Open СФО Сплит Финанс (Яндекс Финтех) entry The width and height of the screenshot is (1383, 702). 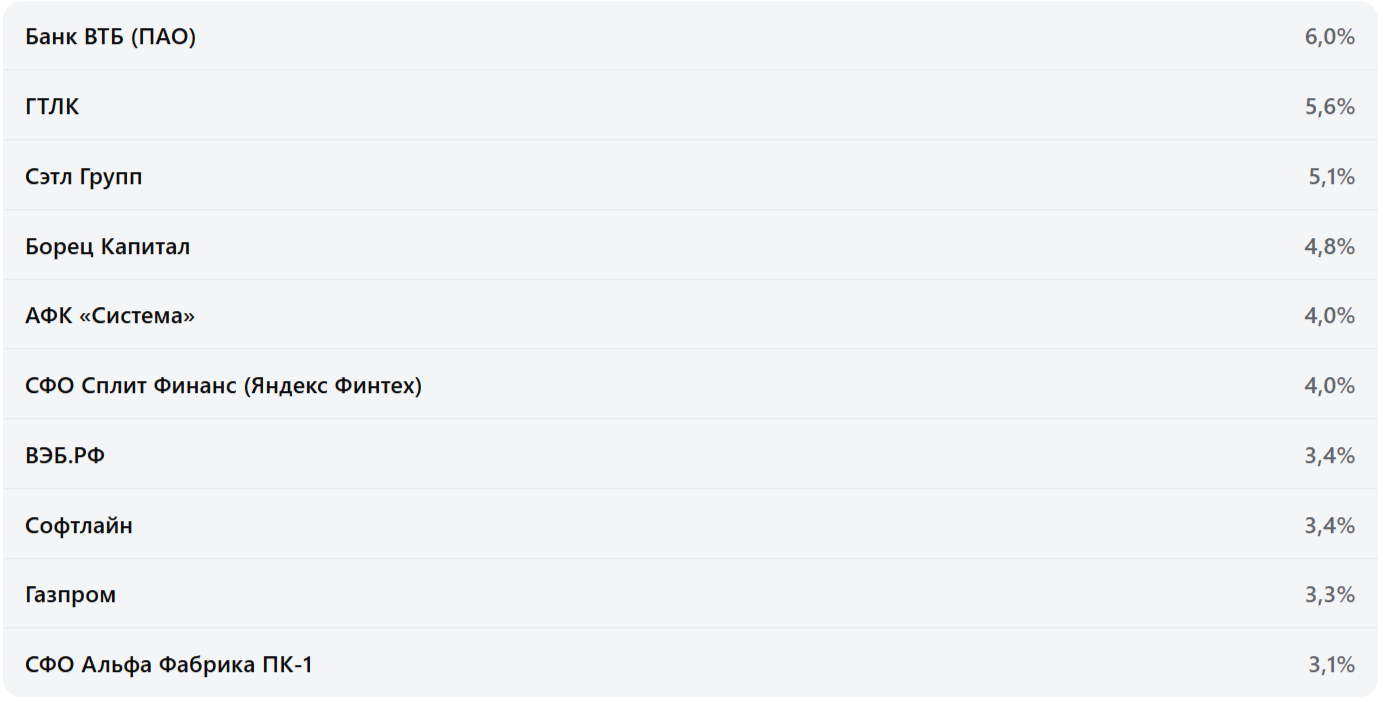(x=223, y=386)
